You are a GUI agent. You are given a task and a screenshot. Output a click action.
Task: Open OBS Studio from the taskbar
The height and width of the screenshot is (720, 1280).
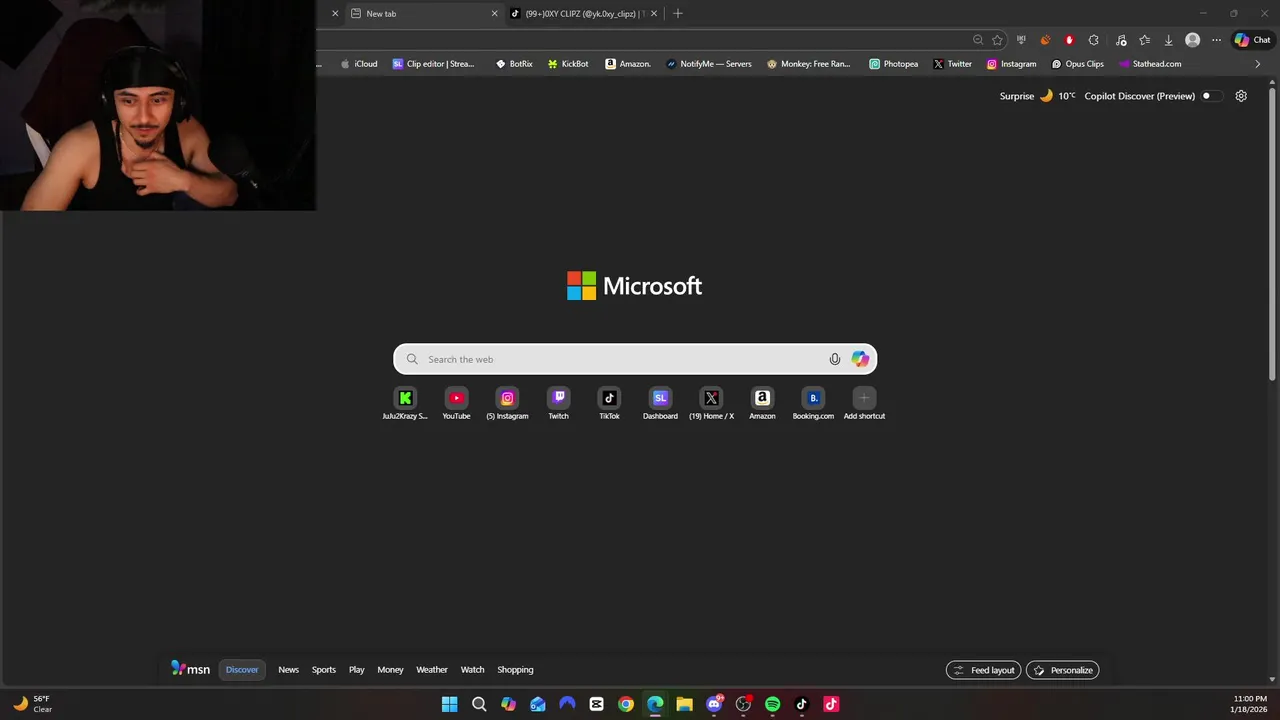pos(743,704)
